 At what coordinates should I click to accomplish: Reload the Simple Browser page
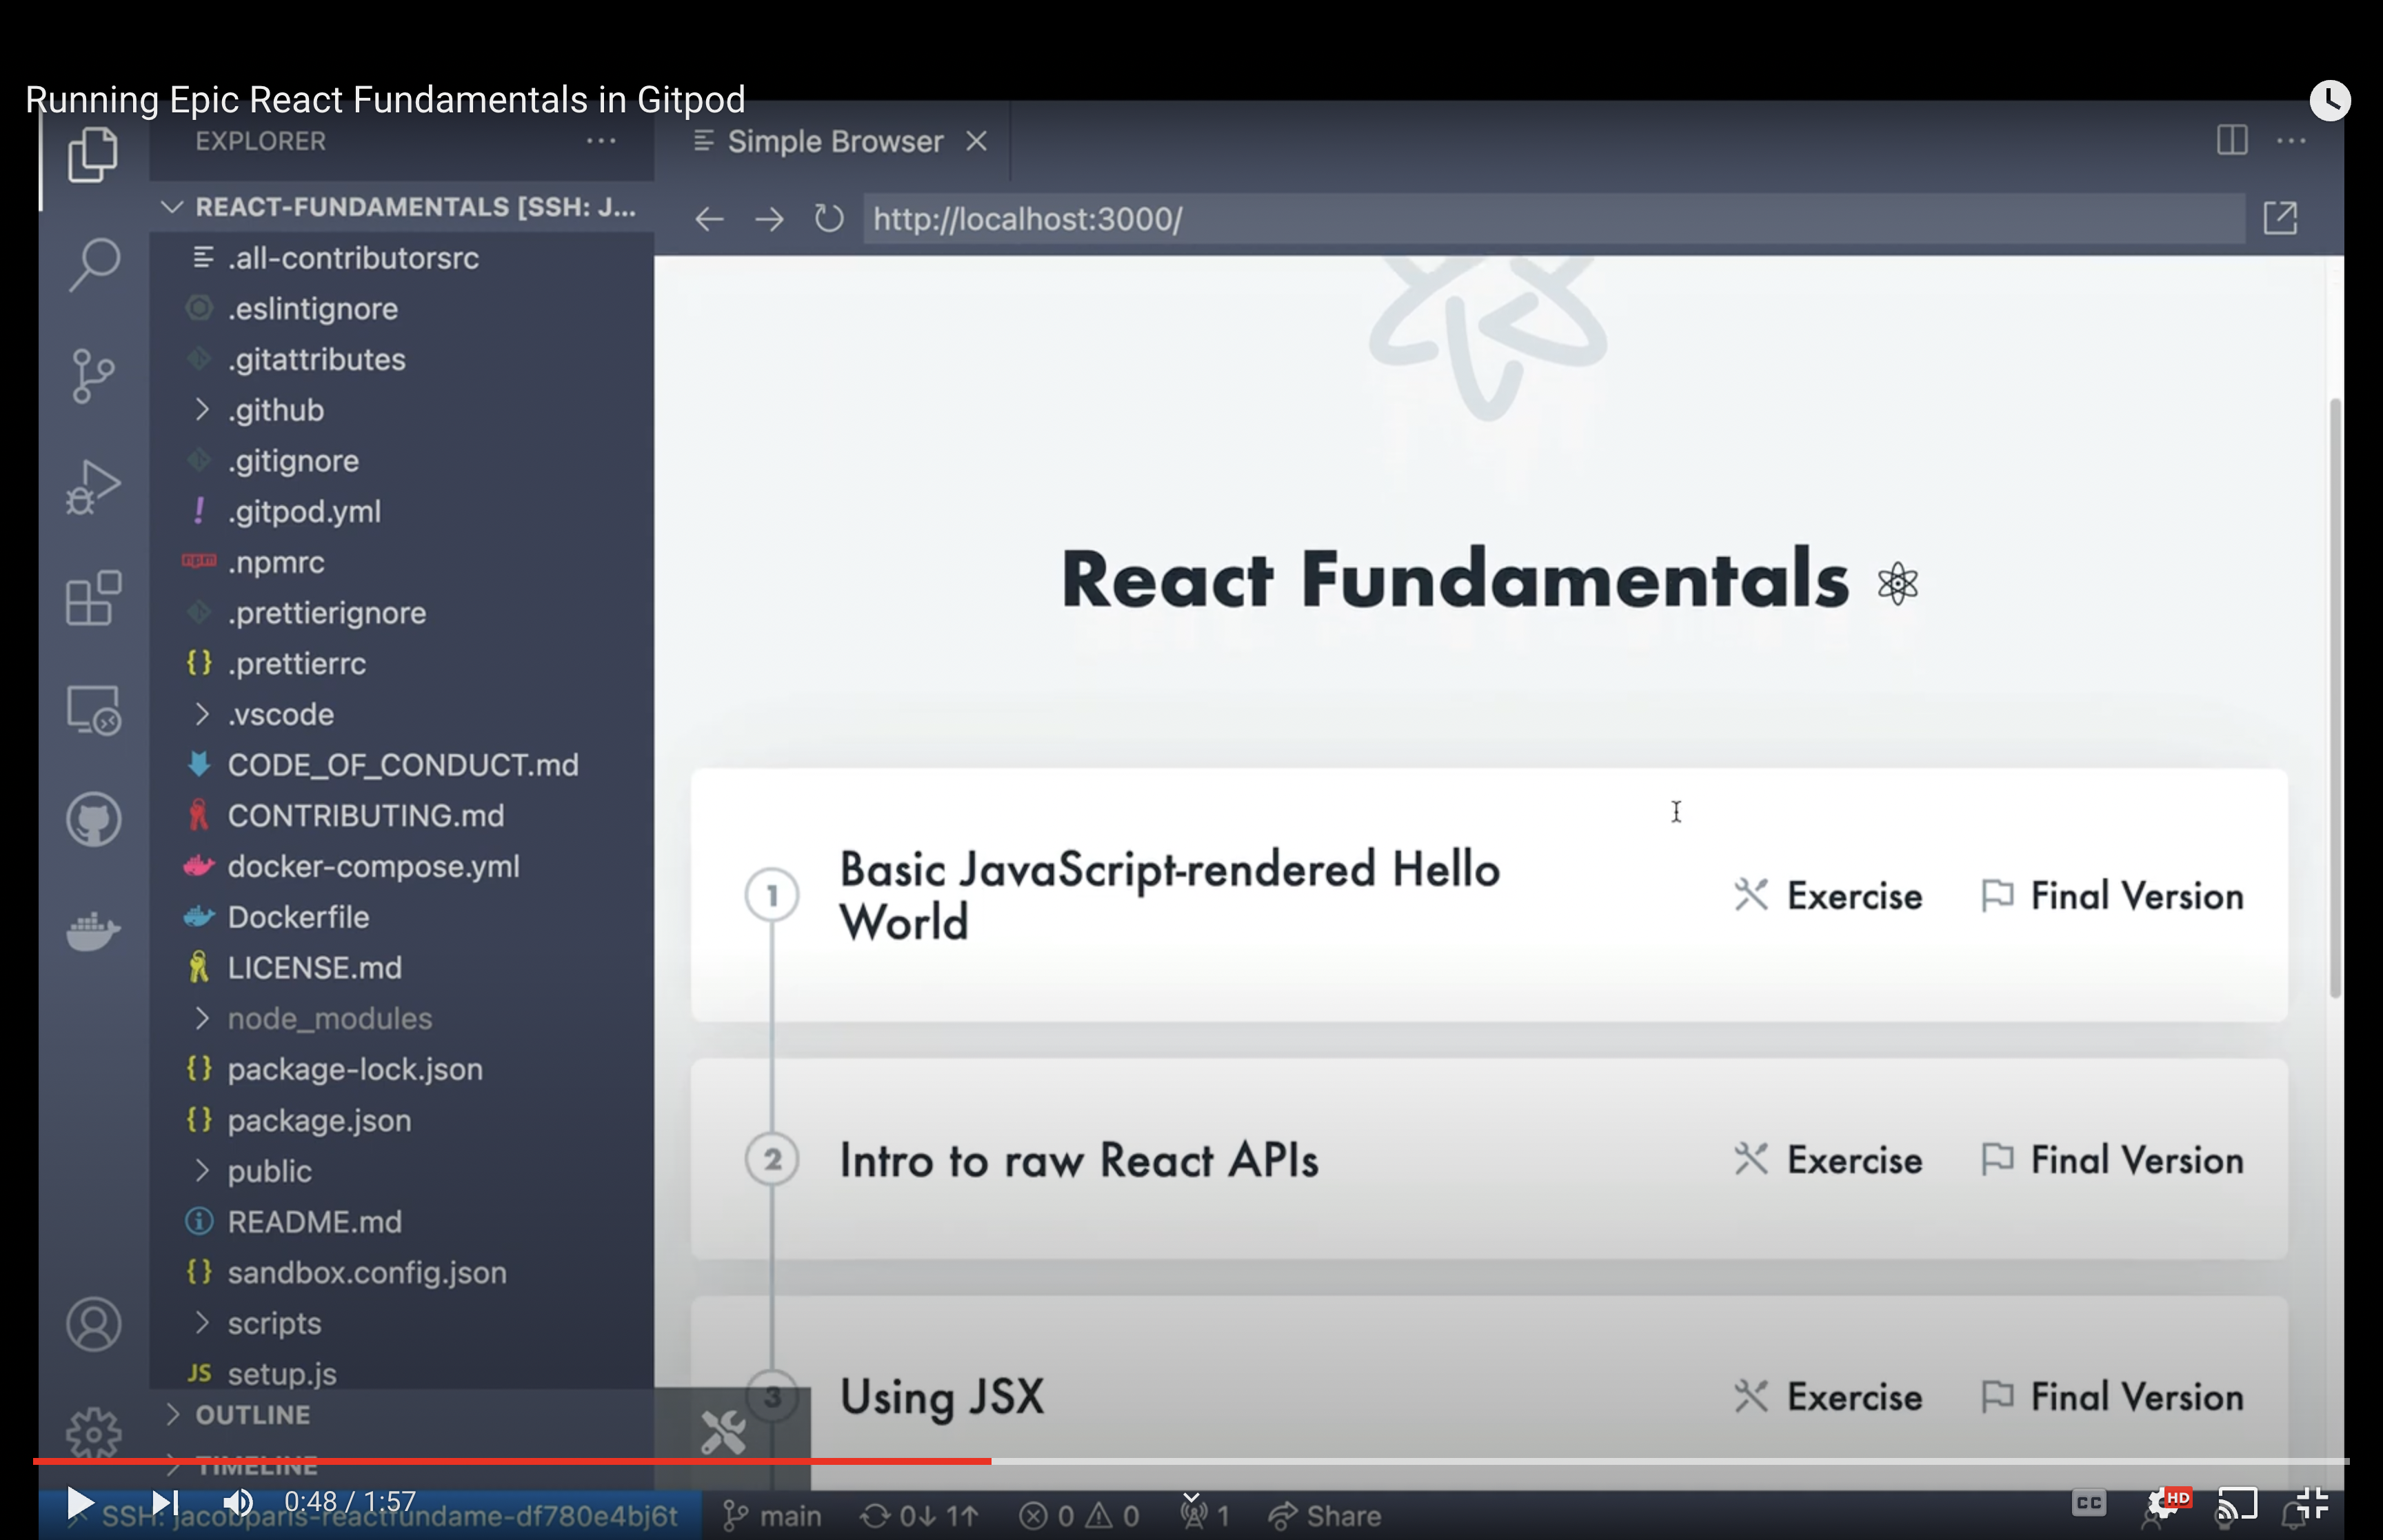pos(828,218)
